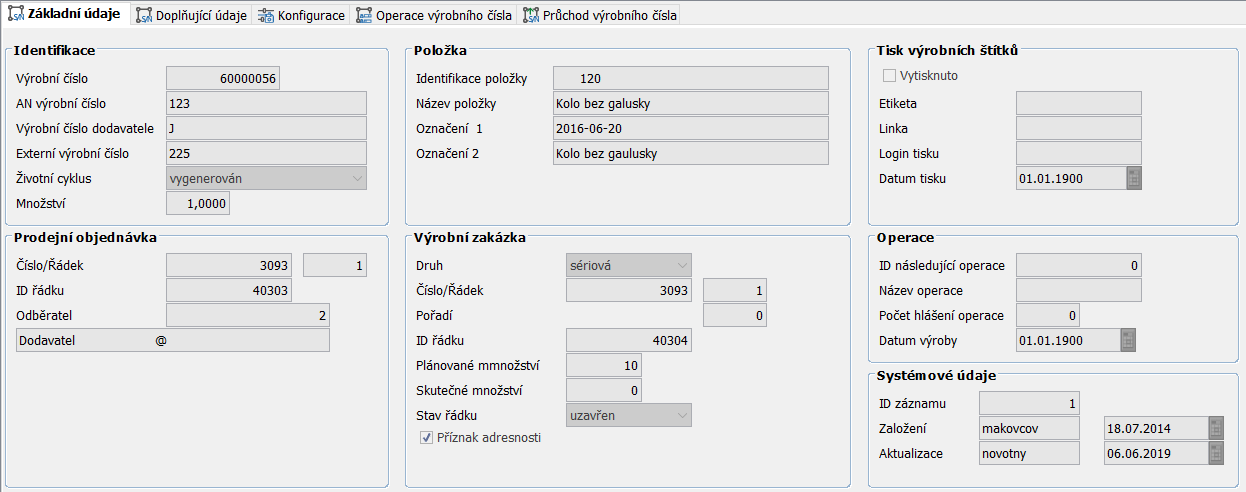The width and height of the screenshot is (1246, 492).
Task: Select the Externí výrobní číslo field
Action: pos(266,154)
